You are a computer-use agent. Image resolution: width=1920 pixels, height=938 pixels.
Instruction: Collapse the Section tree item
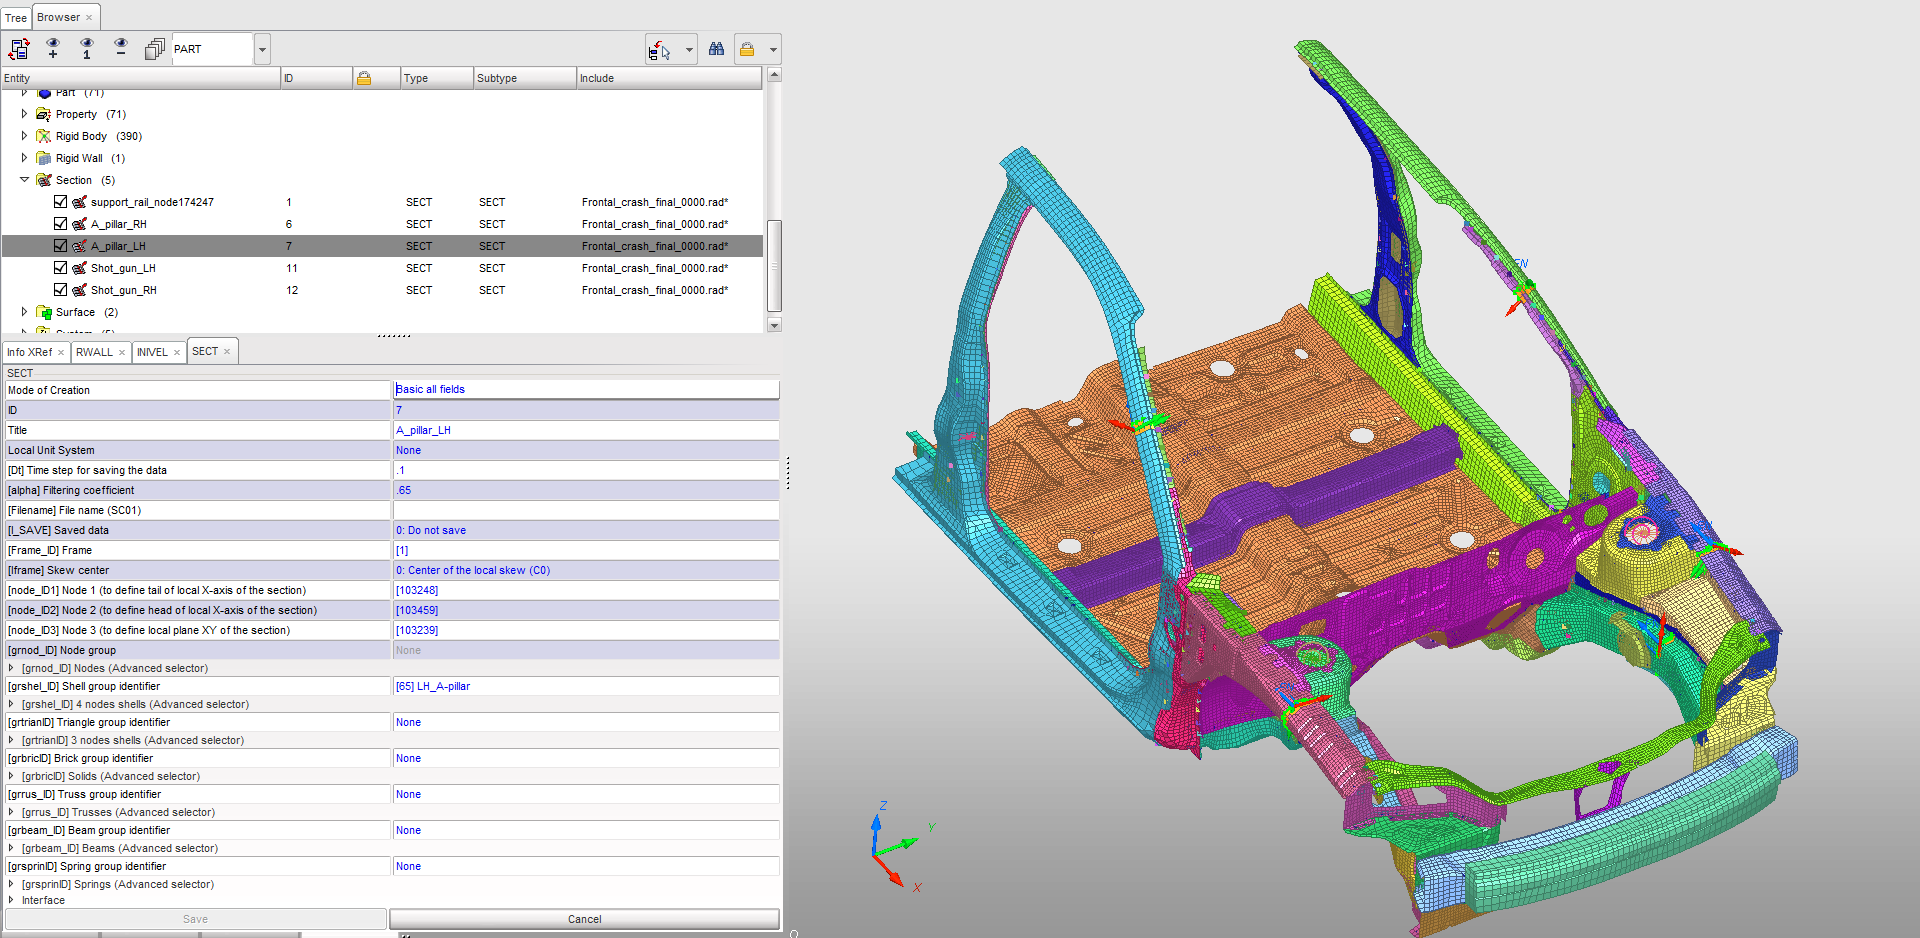point(24,180)
